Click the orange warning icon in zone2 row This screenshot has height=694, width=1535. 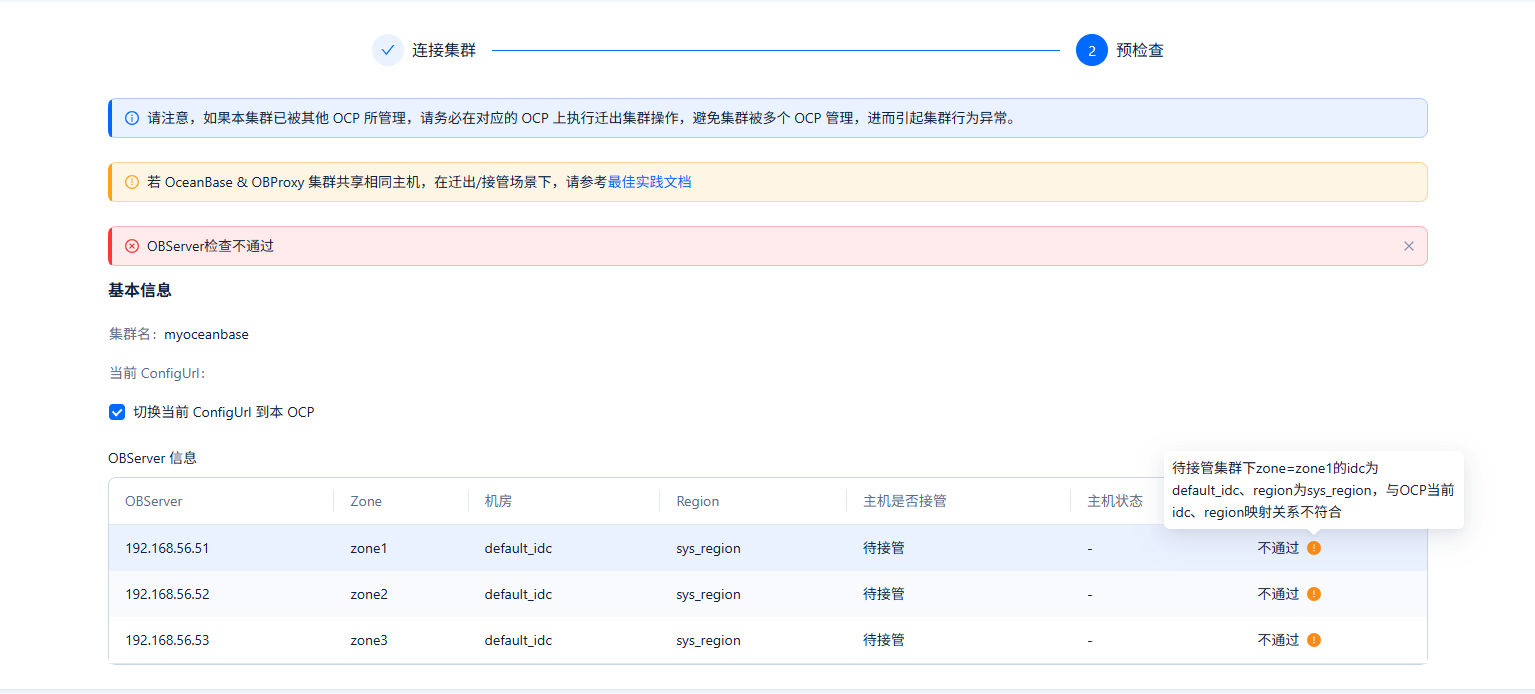(x=1314, y=594)
